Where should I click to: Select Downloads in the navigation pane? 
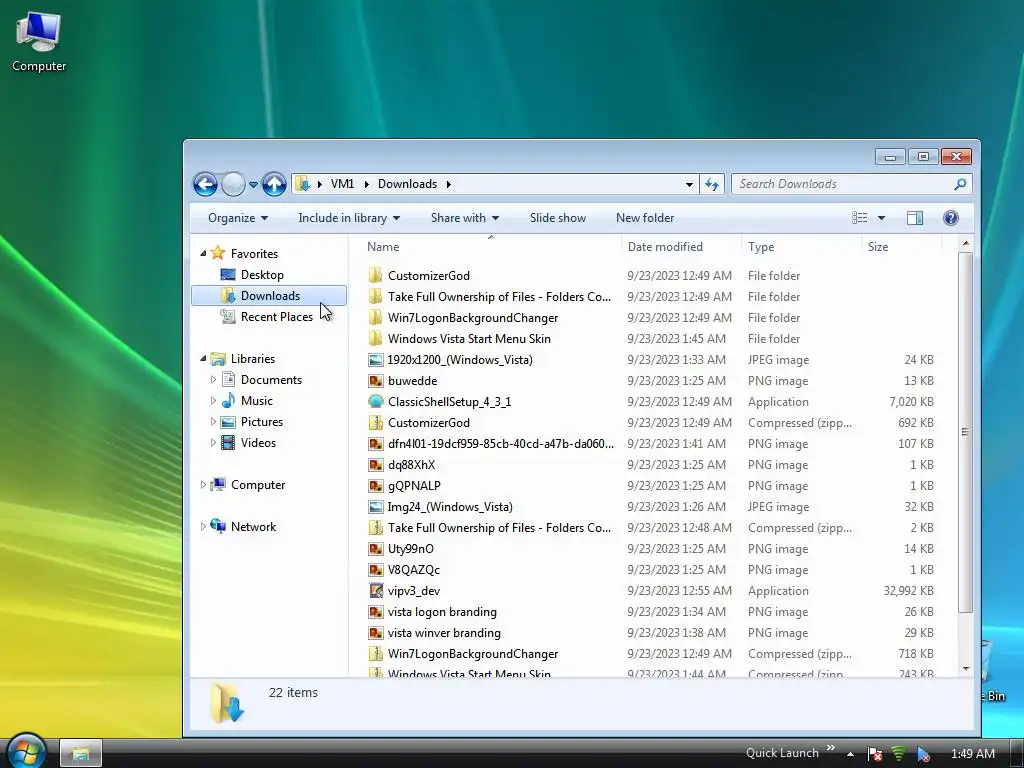coord(269,296)
